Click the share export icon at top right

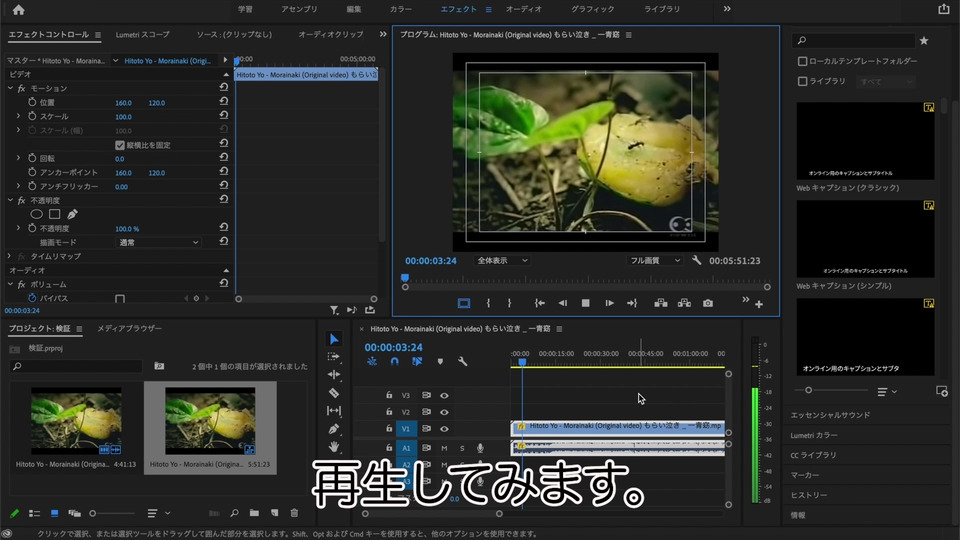(x=943, y=9)
